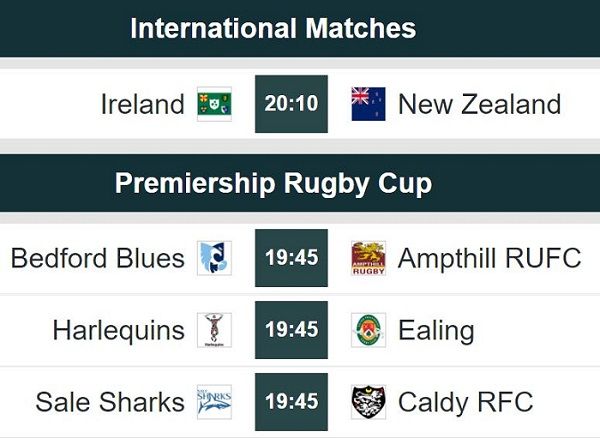
Task: Open the 20:10 Ireland match time box
Action: [x=292, y=104]
